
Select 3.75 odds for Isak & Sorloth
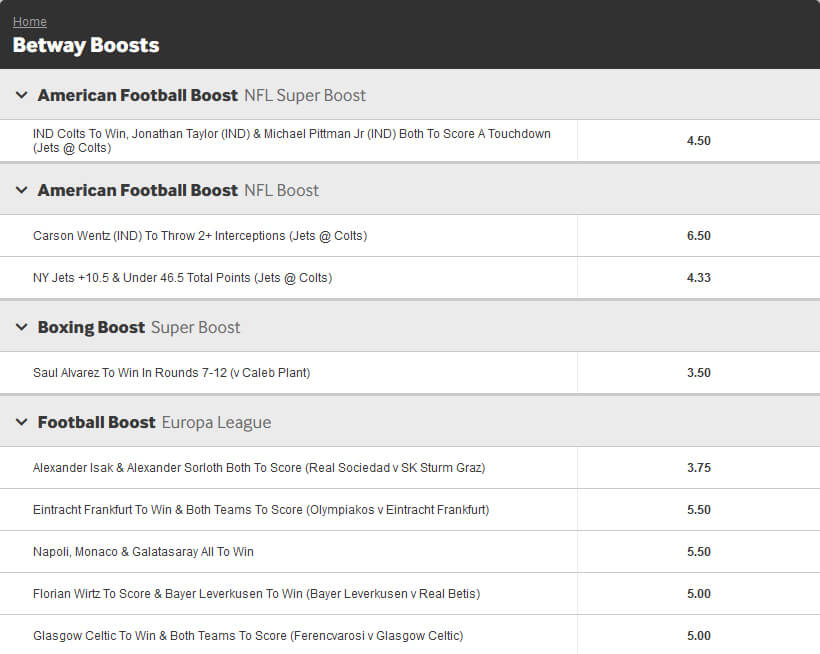(x=699, y=467)
